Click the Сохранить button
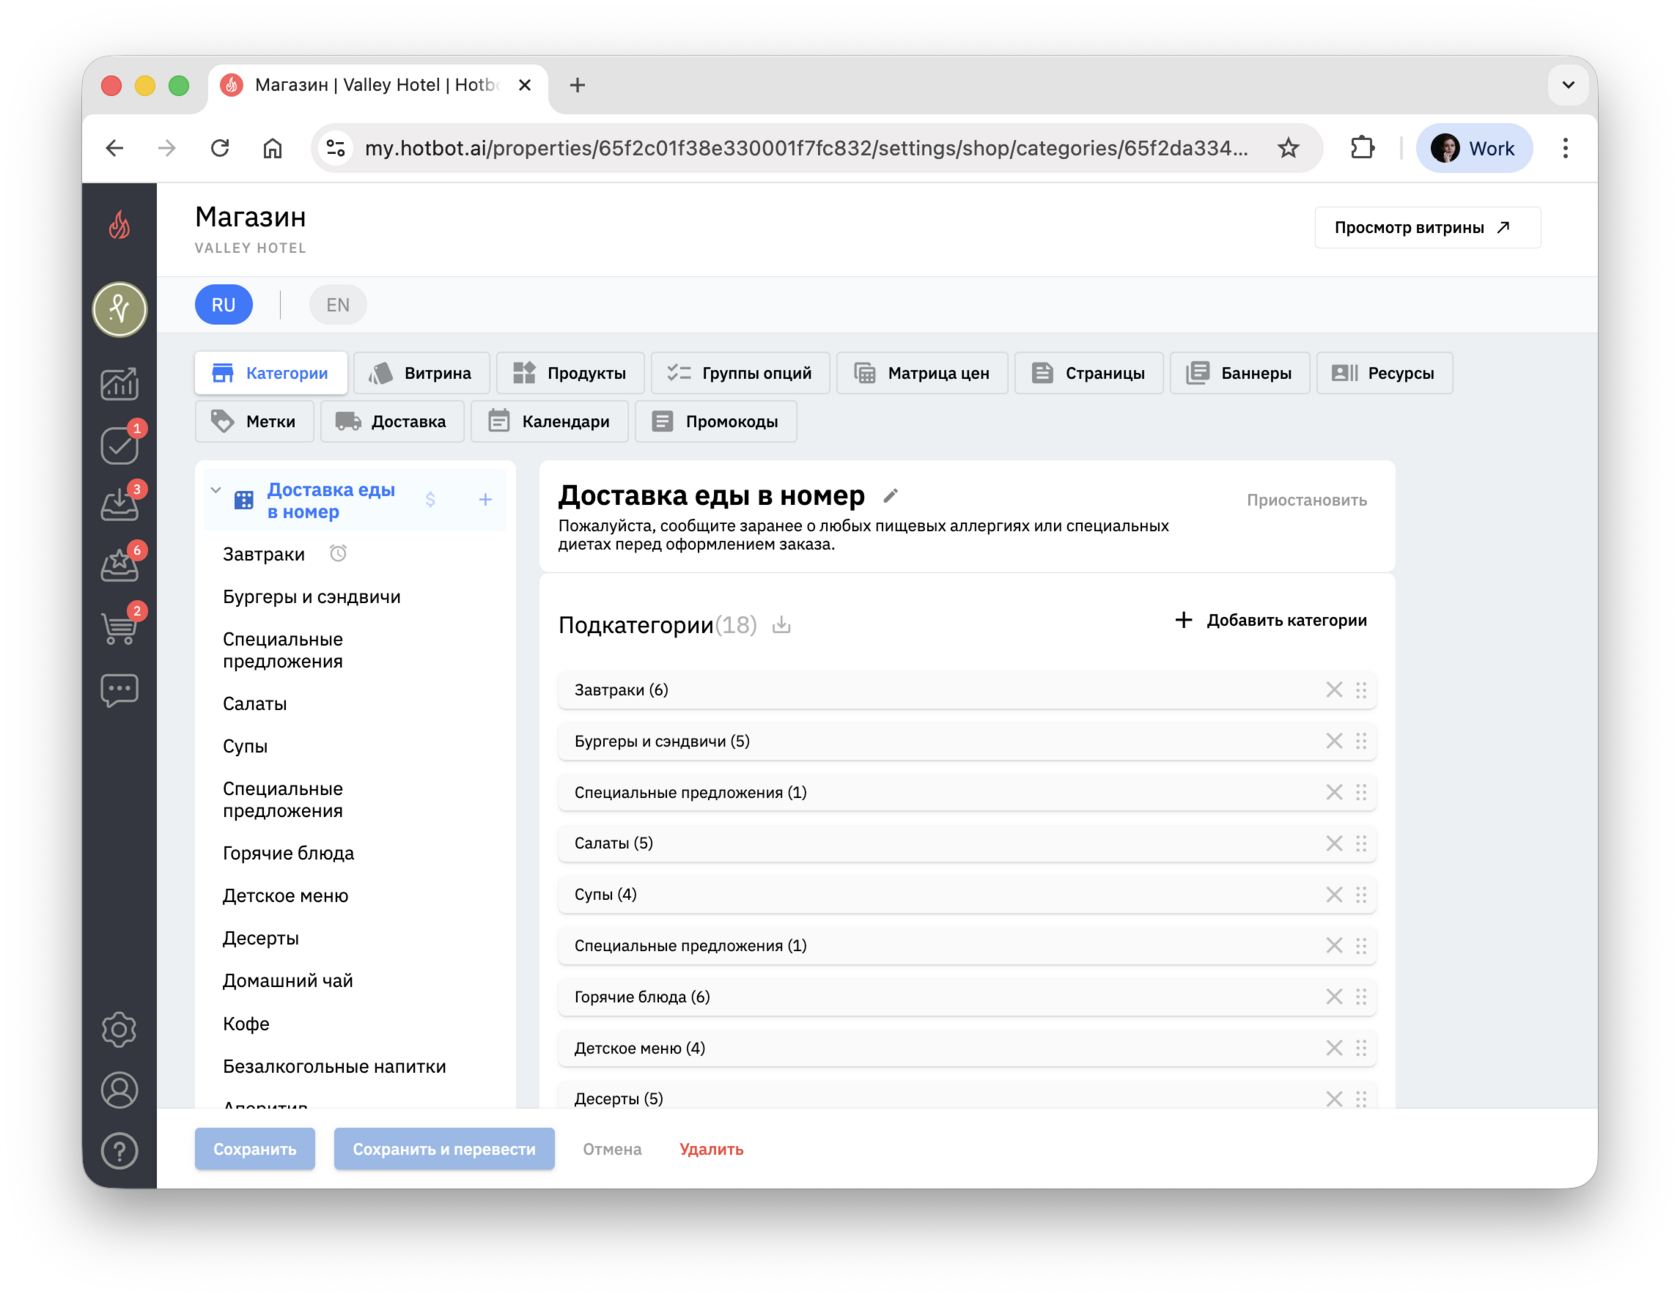 (x=255, y=1149)
